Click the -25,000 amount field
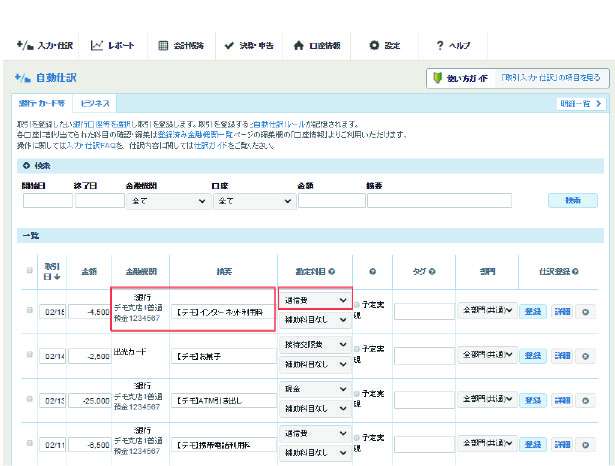This screenshot has width=615, height=466. click(x=89, y=400)
